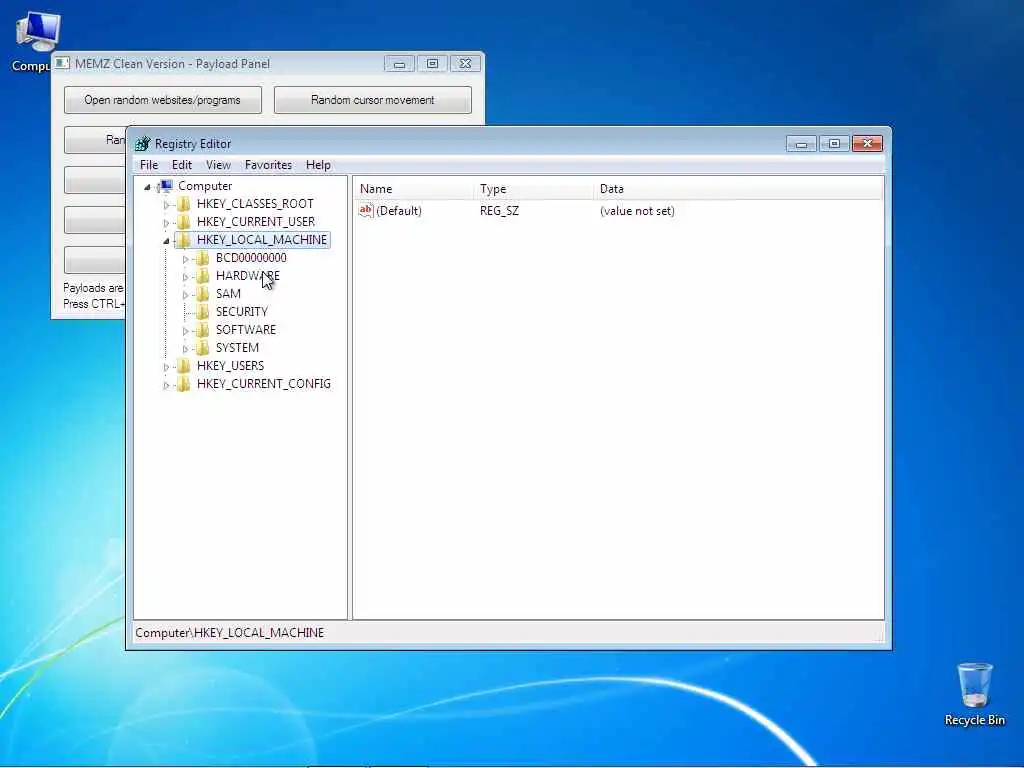1024x768 pixels.
Task: Click the HKEY_CLASSES_ROOT folder icon
Action: point(184,204)
